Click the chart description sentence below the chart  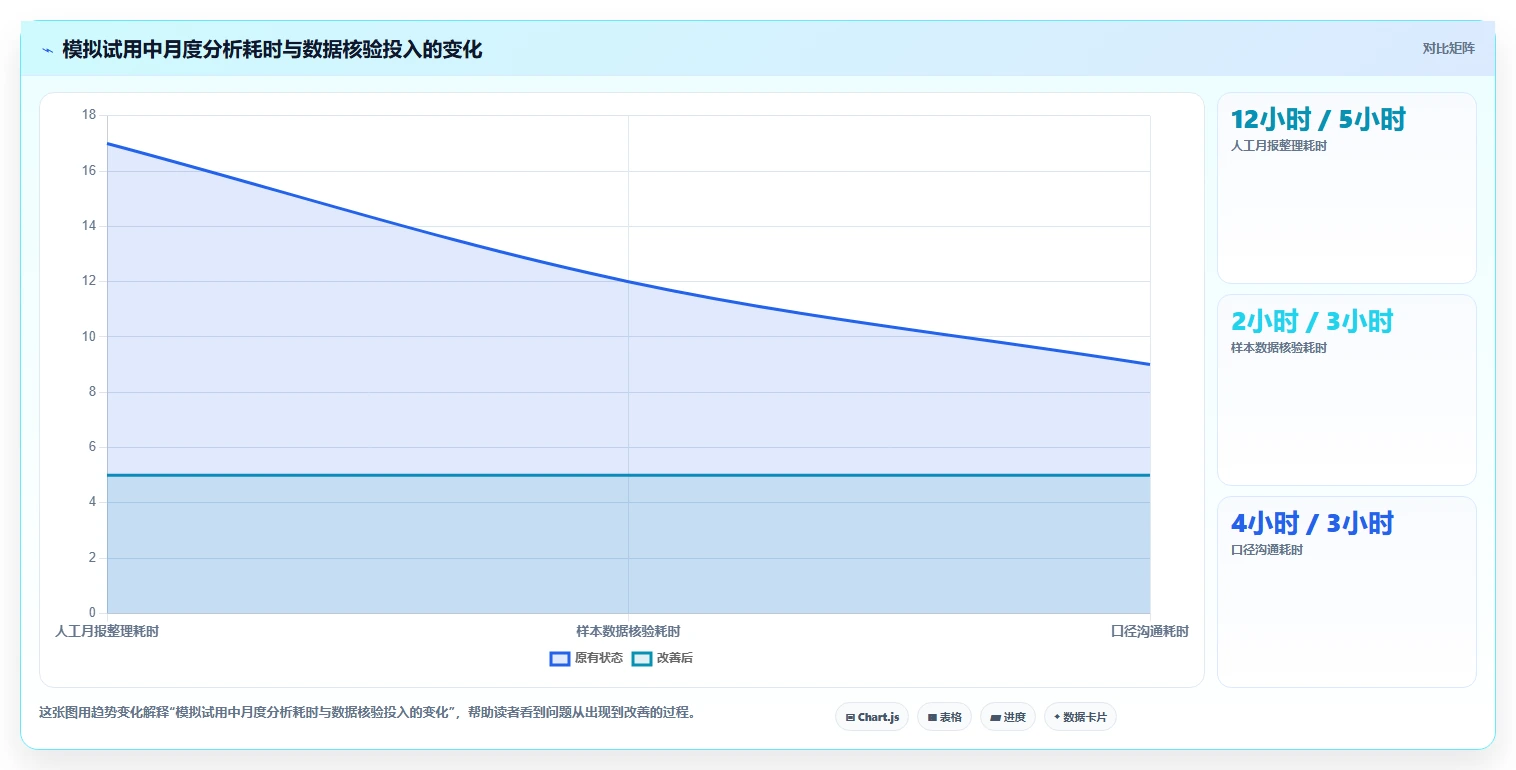click(x=367, y=713)
